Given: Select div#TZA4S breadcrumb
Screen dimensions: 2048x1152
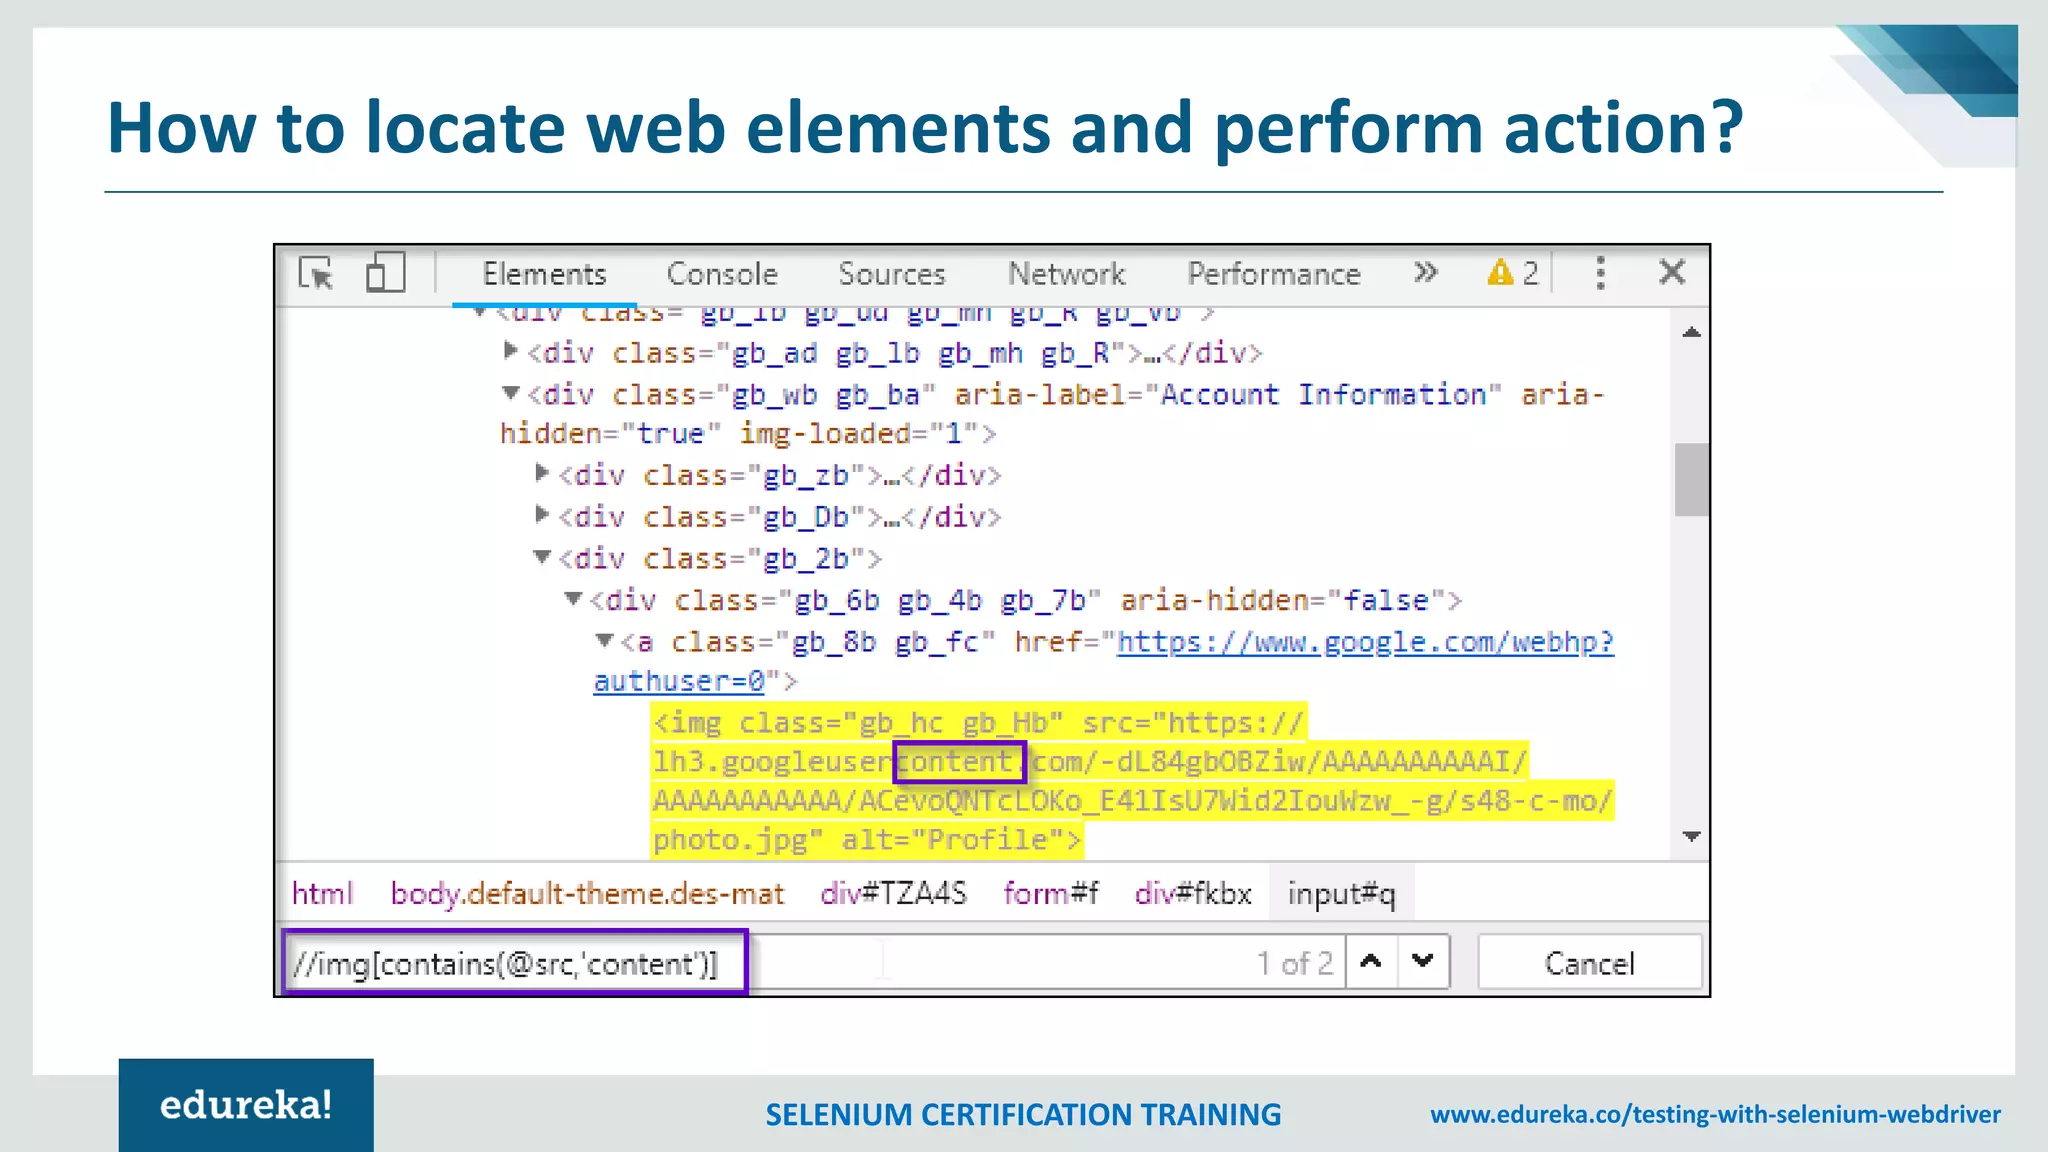Looking at the screenshot, I should coord(893,893).
